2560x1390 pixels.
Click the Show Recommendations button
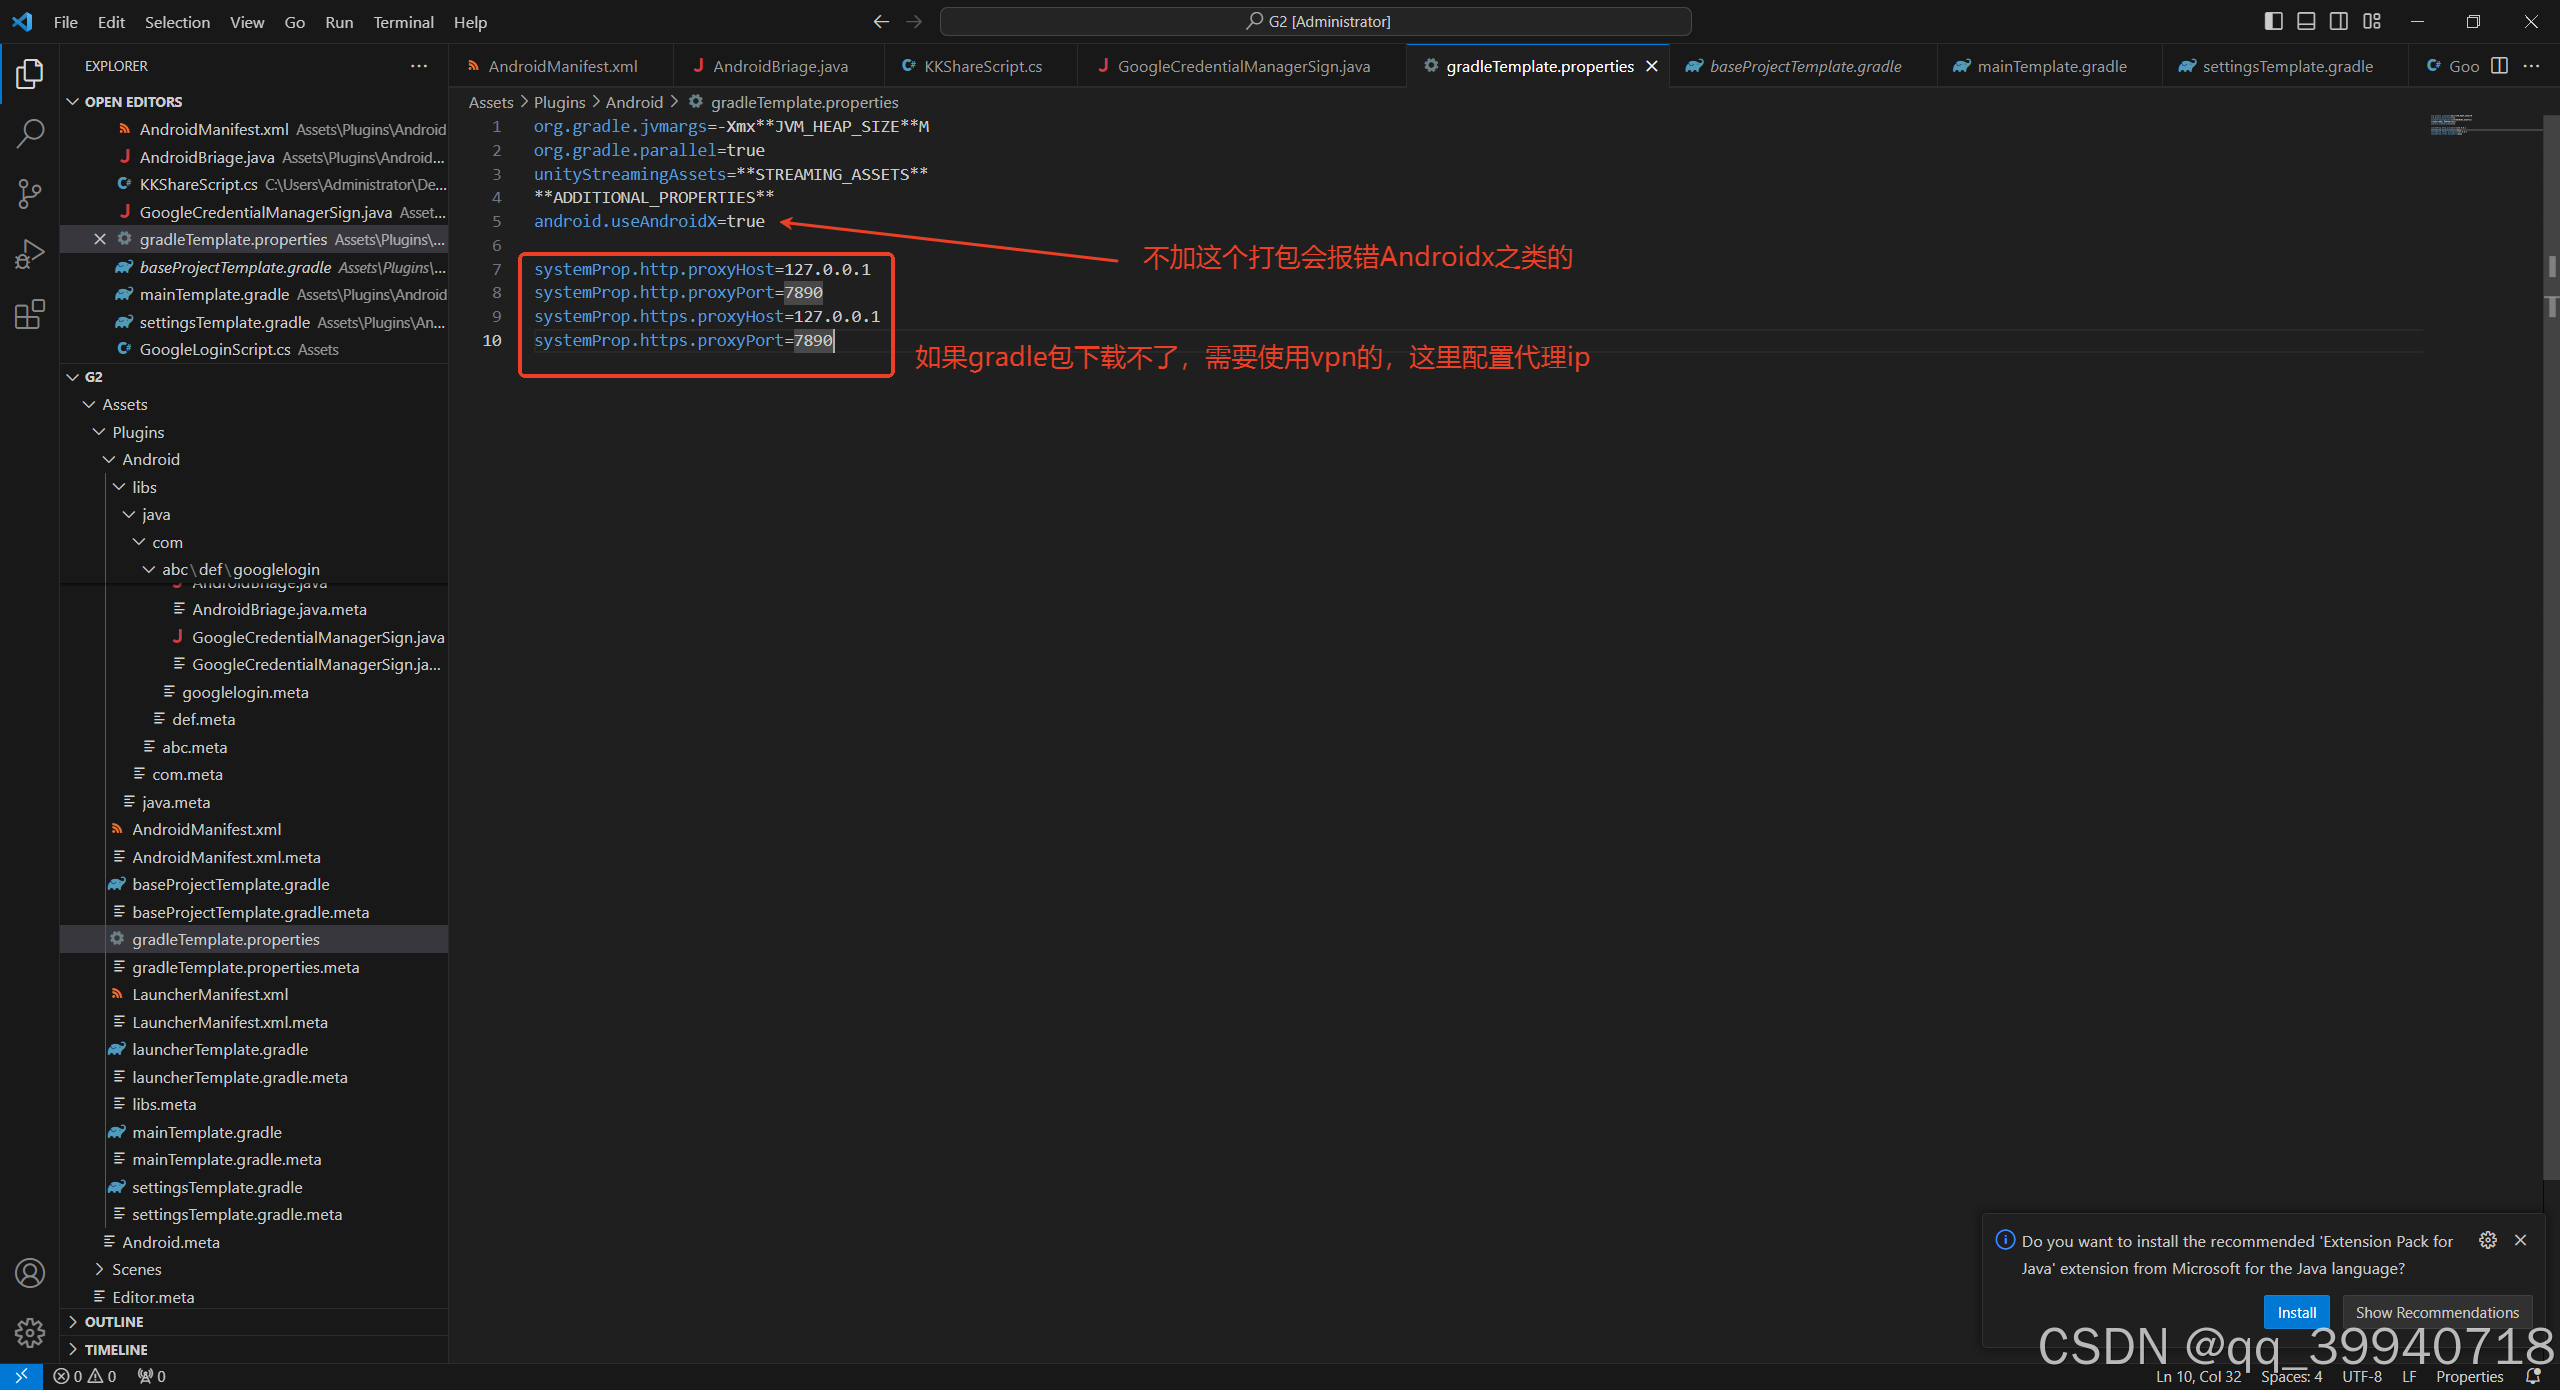tap(2437, 1312)
